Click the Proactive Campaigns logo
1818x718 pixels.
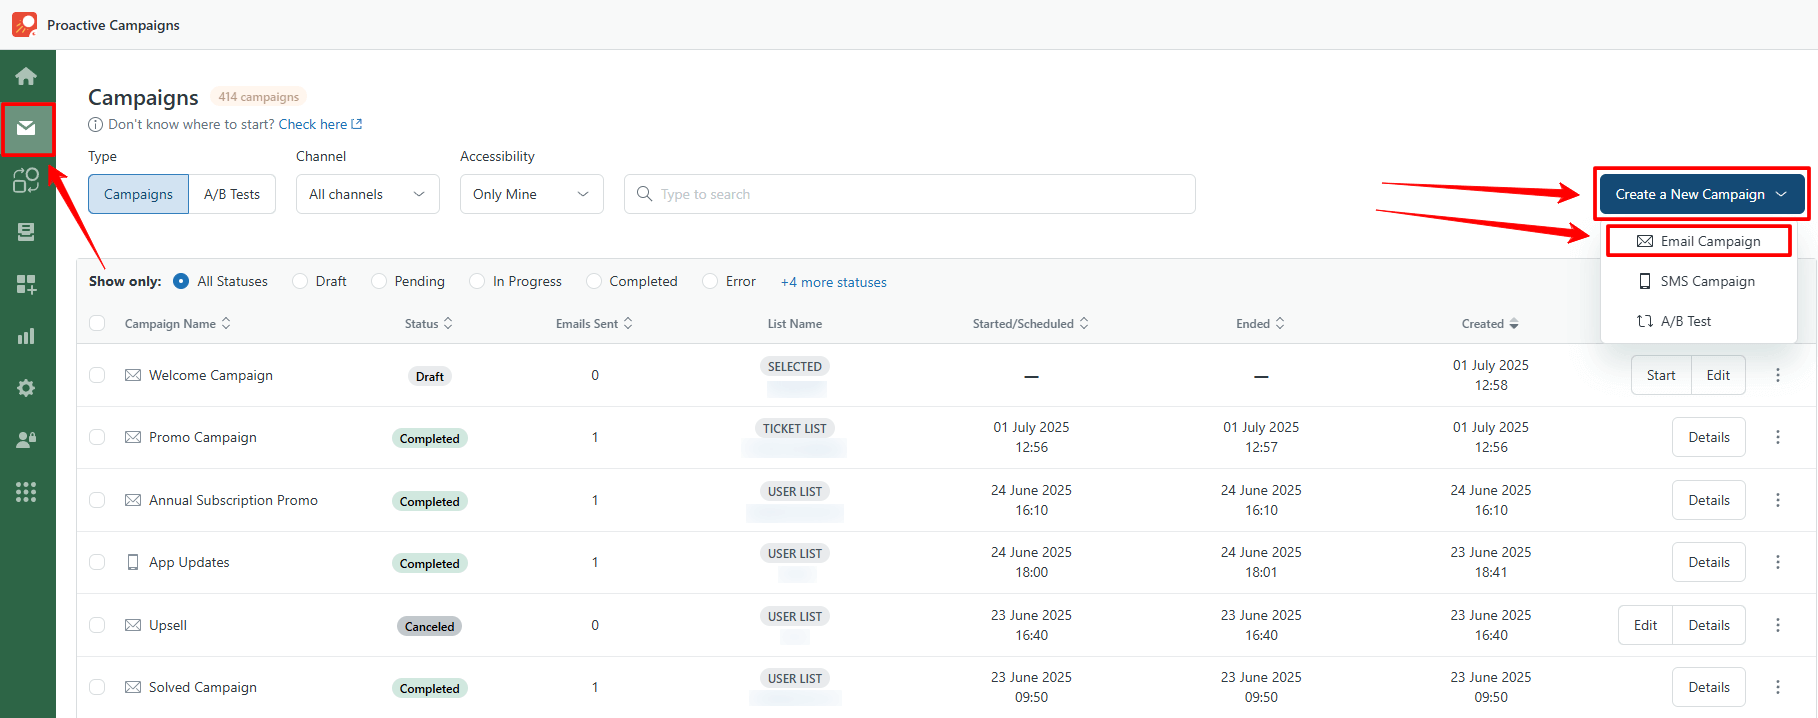coord(24,24)
